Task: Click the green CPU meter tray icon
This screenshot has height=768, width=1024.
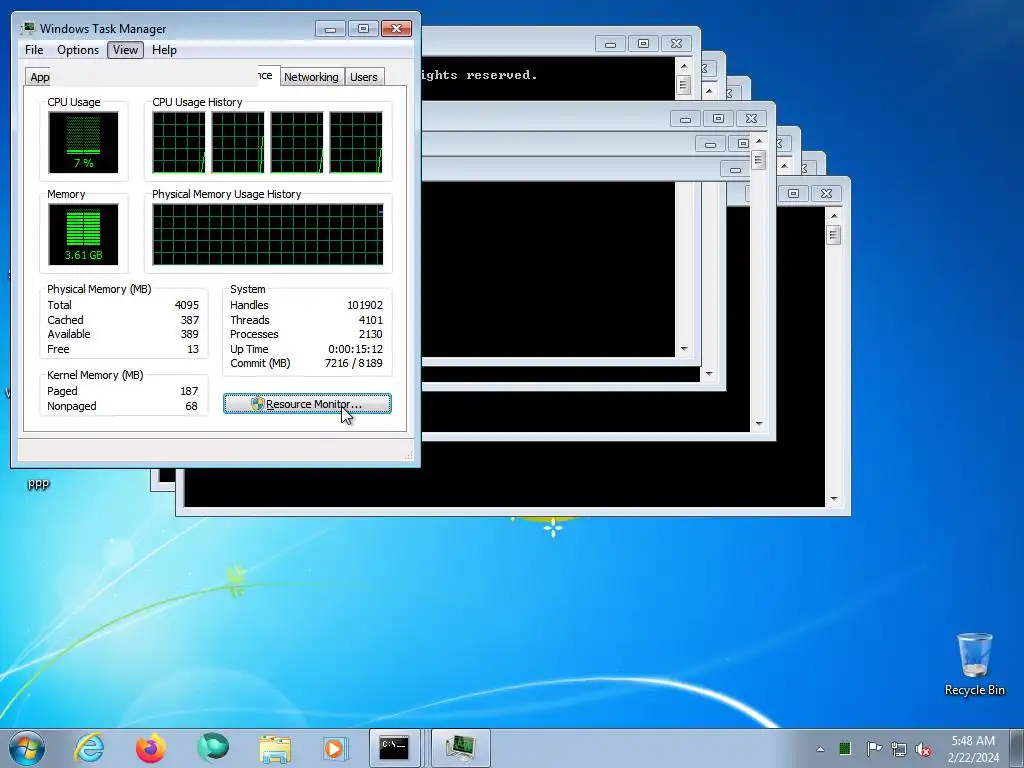Action: point(845,748)
